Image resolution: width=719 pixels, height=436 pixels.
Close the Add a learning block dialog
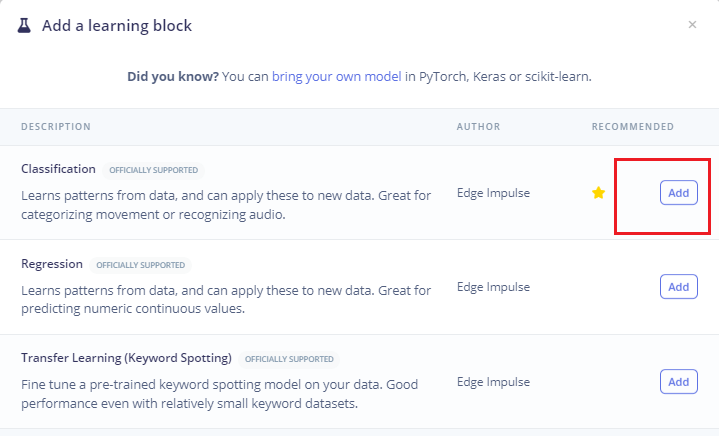[x=692, y=25]
